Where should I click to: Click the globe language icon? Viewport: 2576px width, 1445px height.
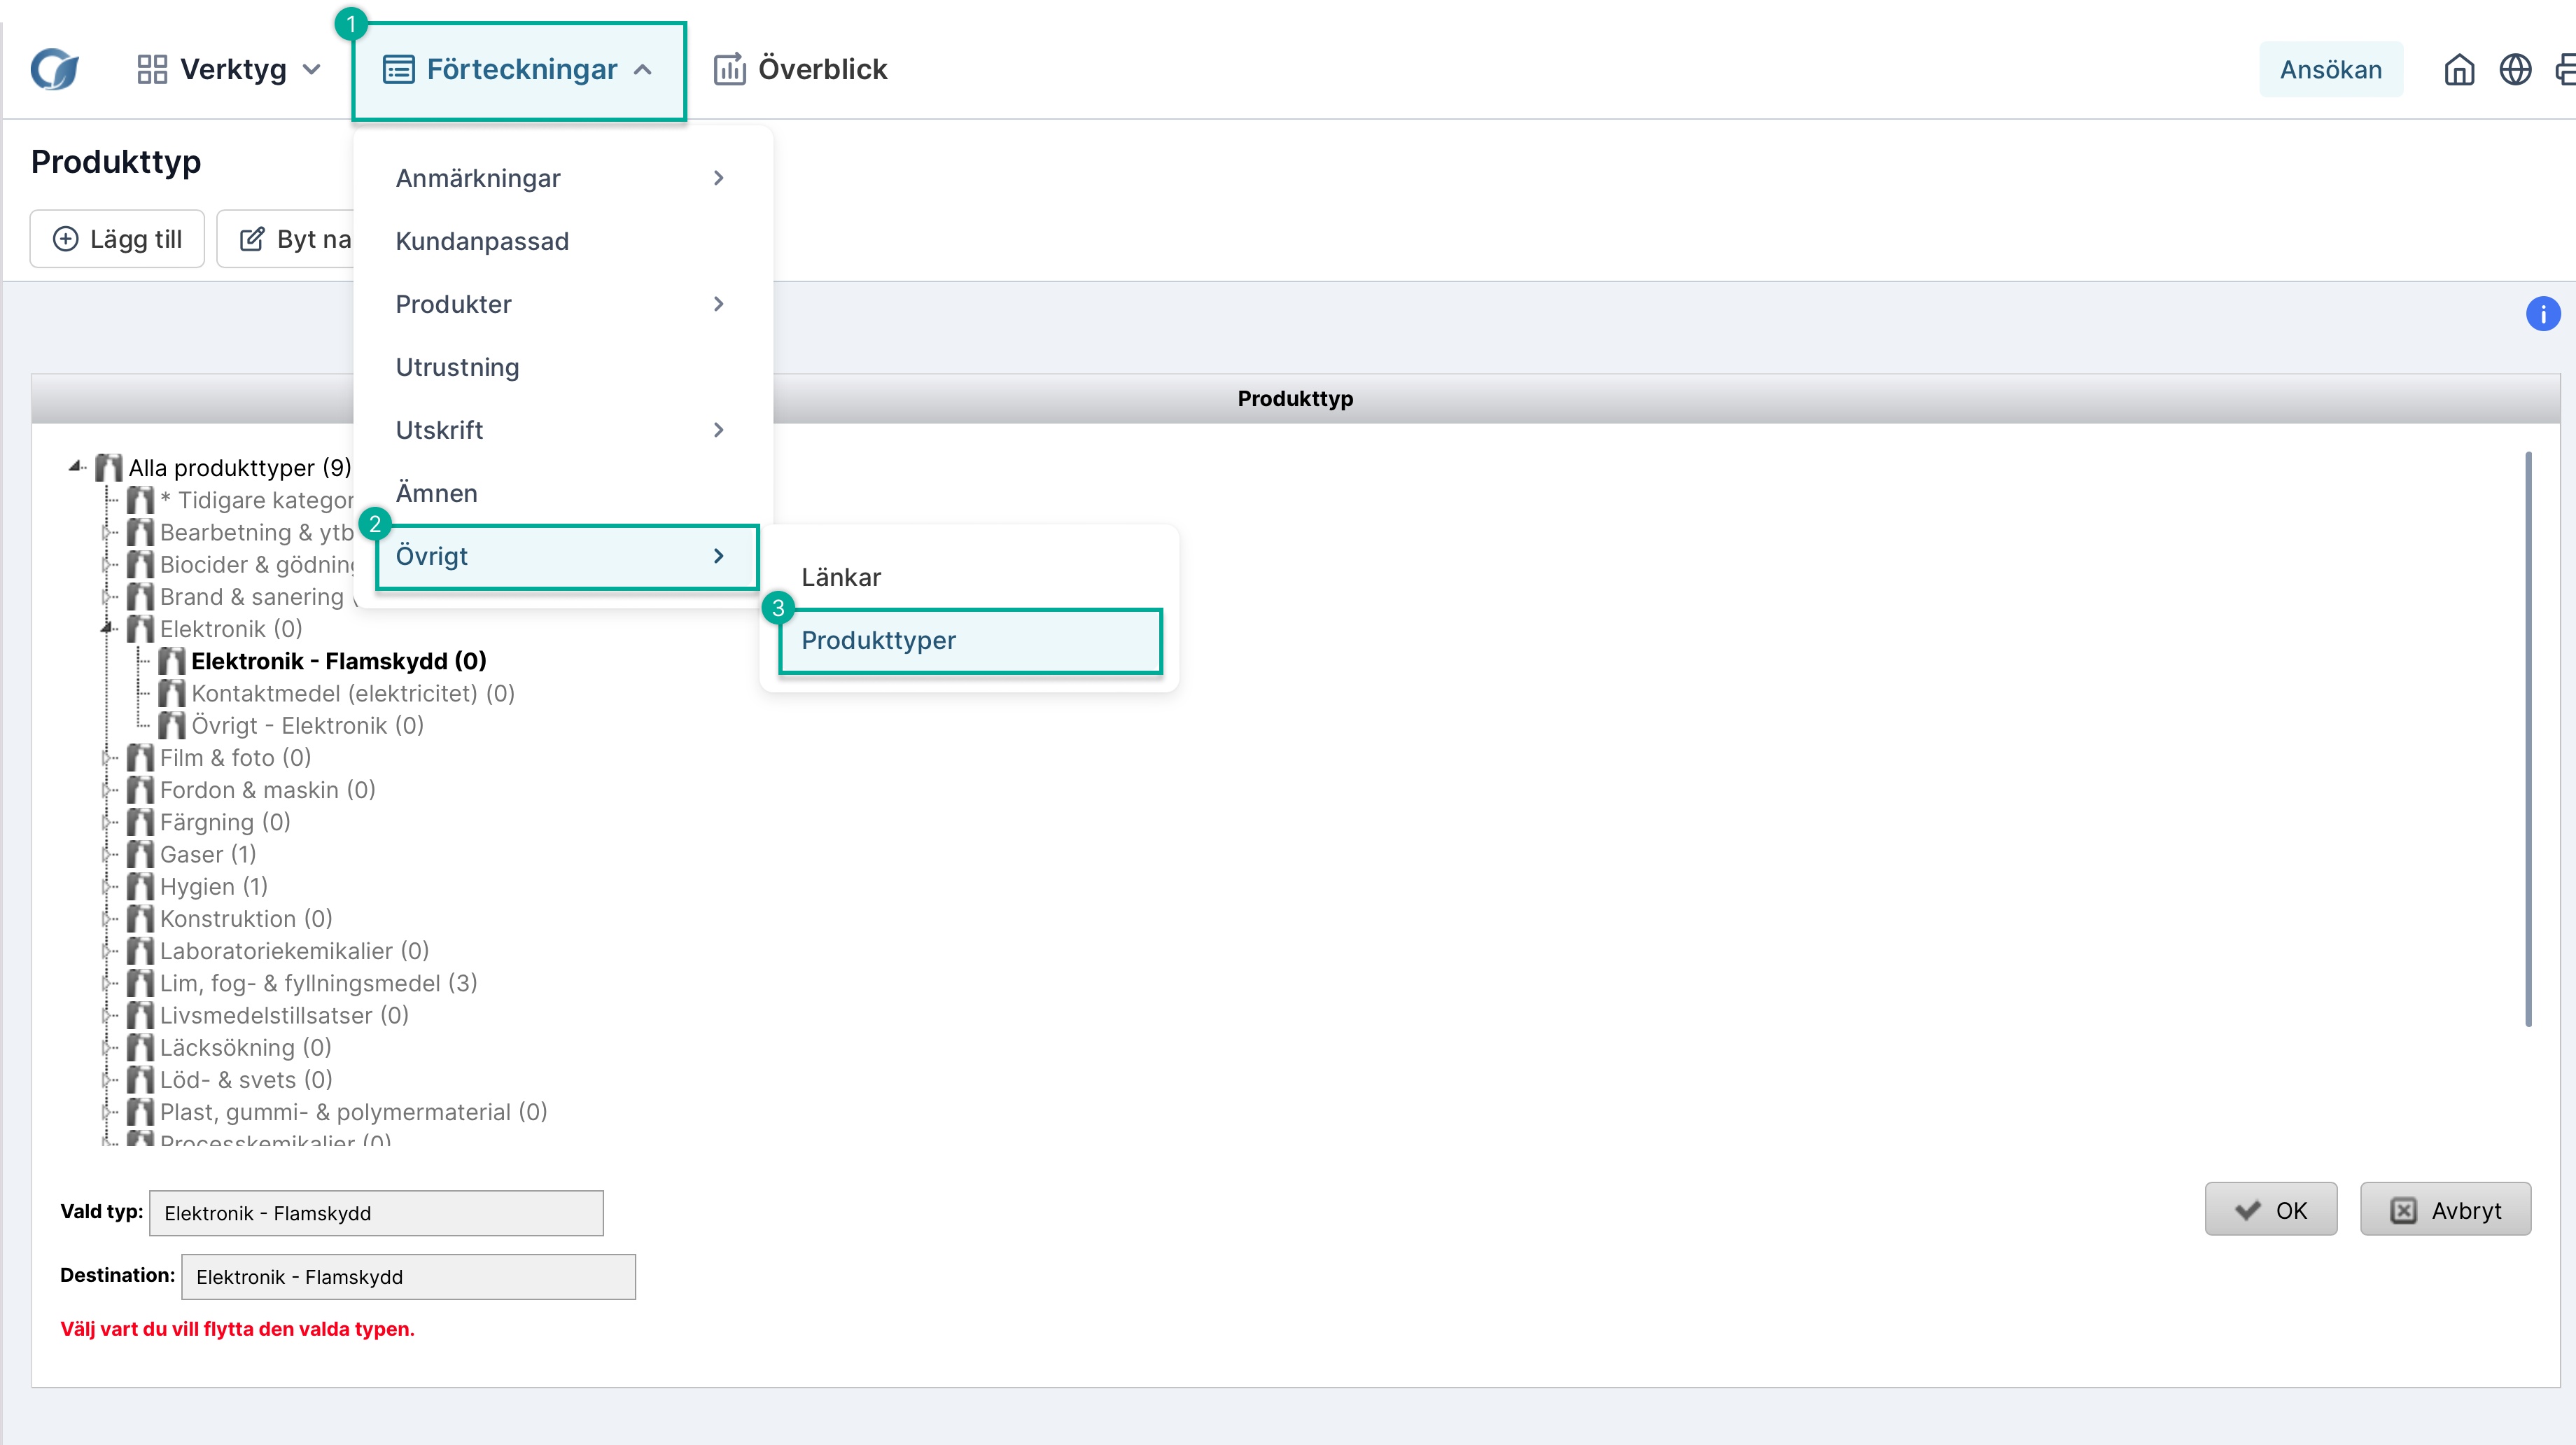(x=2515, y=70)
